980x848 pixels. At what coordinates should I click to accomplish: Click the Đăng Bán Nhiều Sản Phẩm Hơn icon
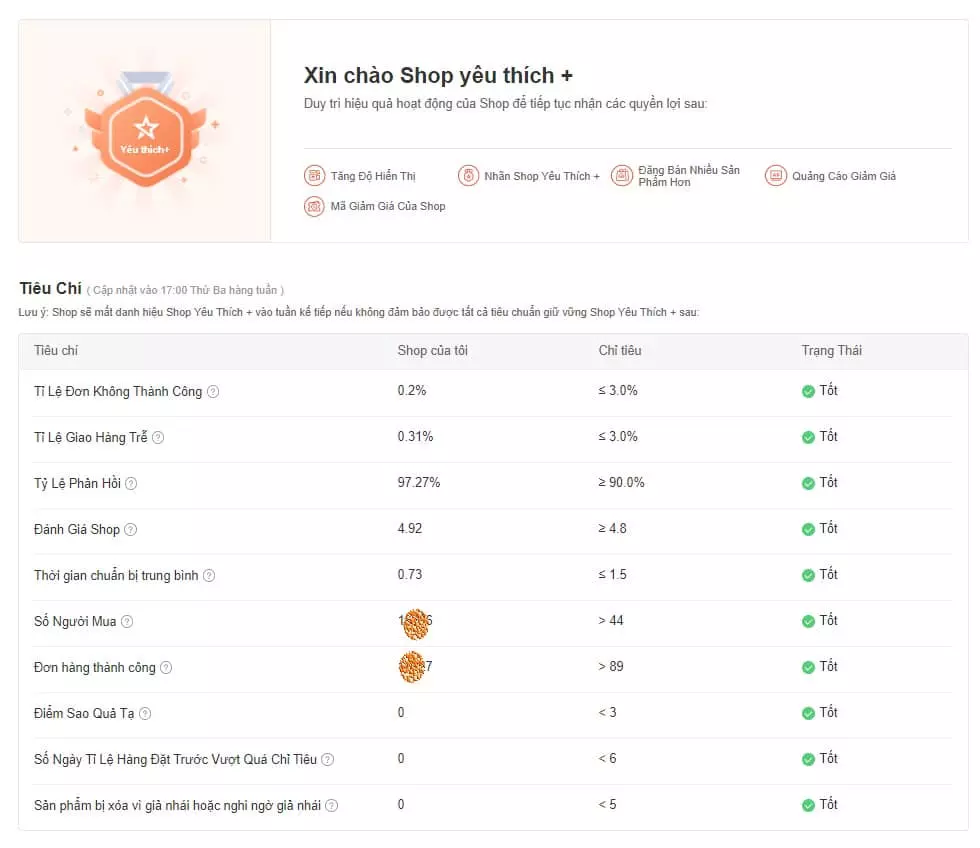point(622,176)
